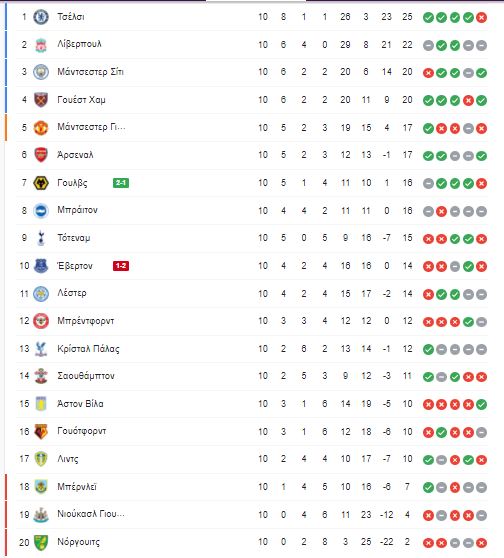Image resolution: width=504 pixels, height=558 pixels.
Task: Click the Arsenal club crest icon
Action: 41,155
